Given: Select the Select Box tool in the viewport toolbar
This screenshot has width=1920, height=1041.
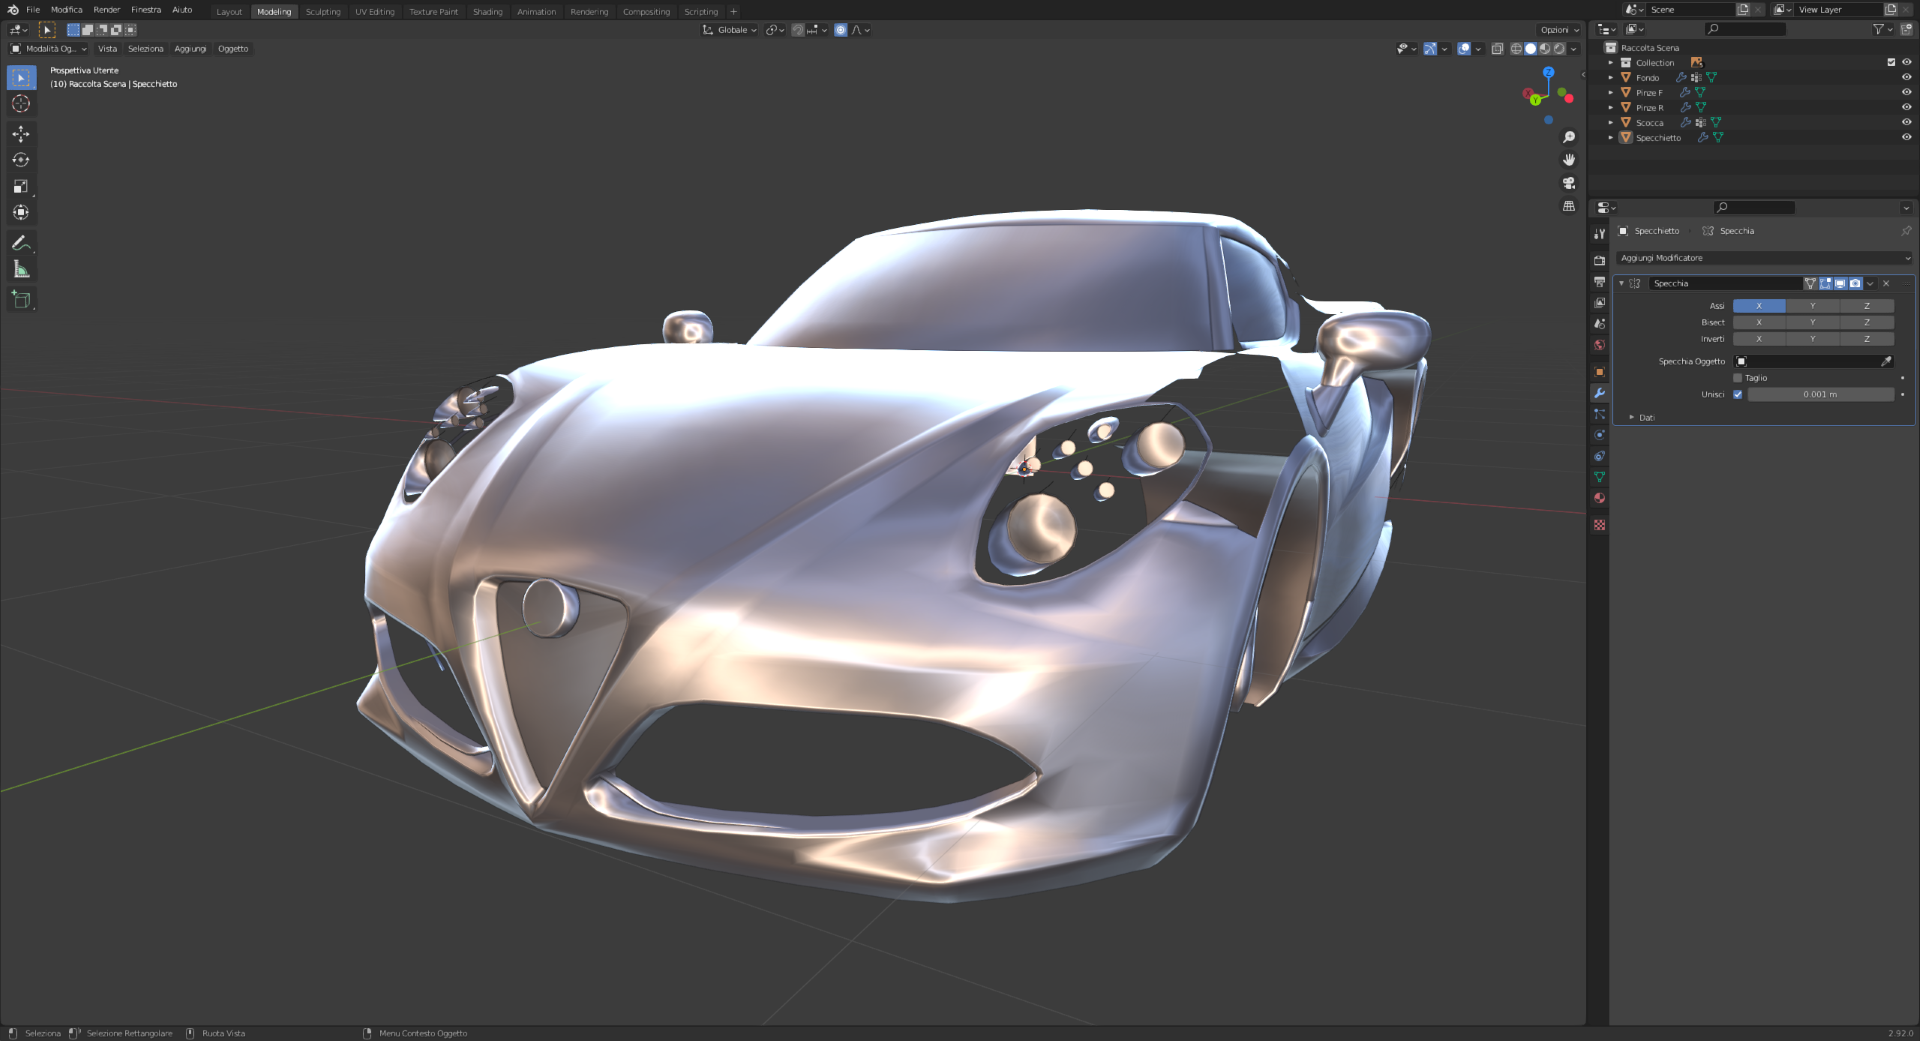Looking at the screenshot, I should click(x=21, y=78).
